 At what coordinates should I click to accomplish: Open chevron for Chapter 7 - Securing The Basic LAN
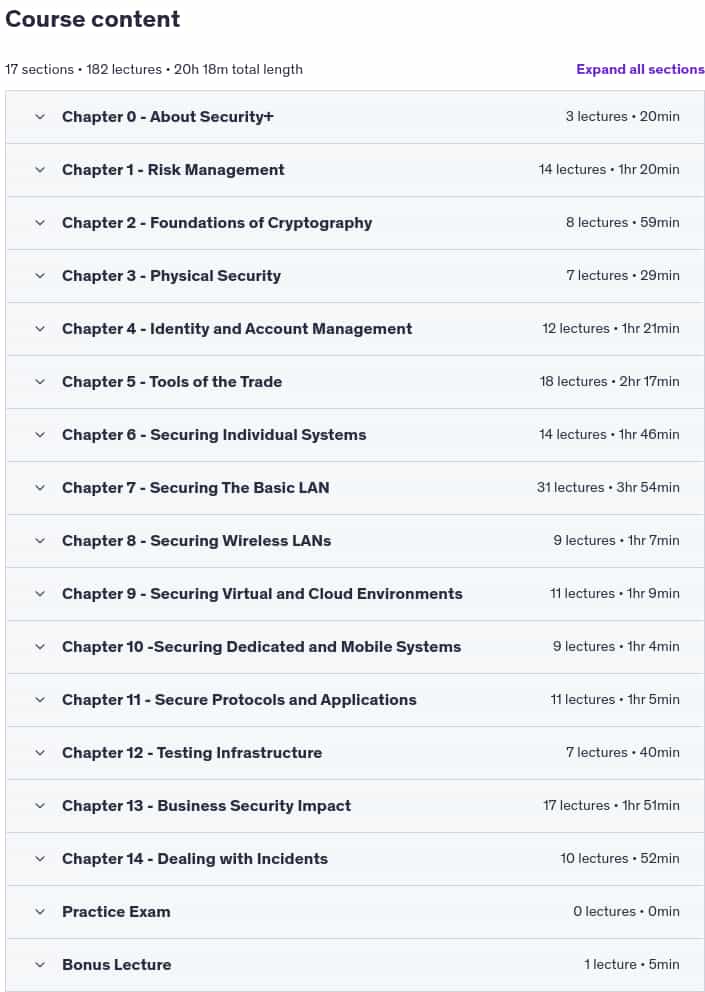click(40, 488)
